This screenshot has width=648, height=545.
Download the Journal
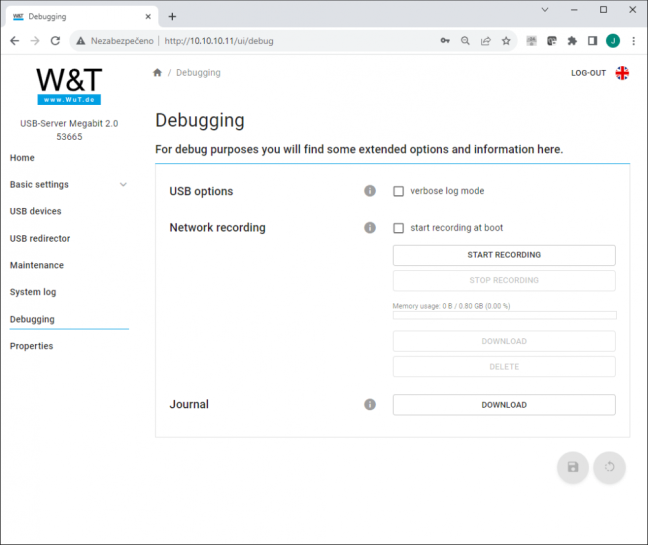(504, 405)
